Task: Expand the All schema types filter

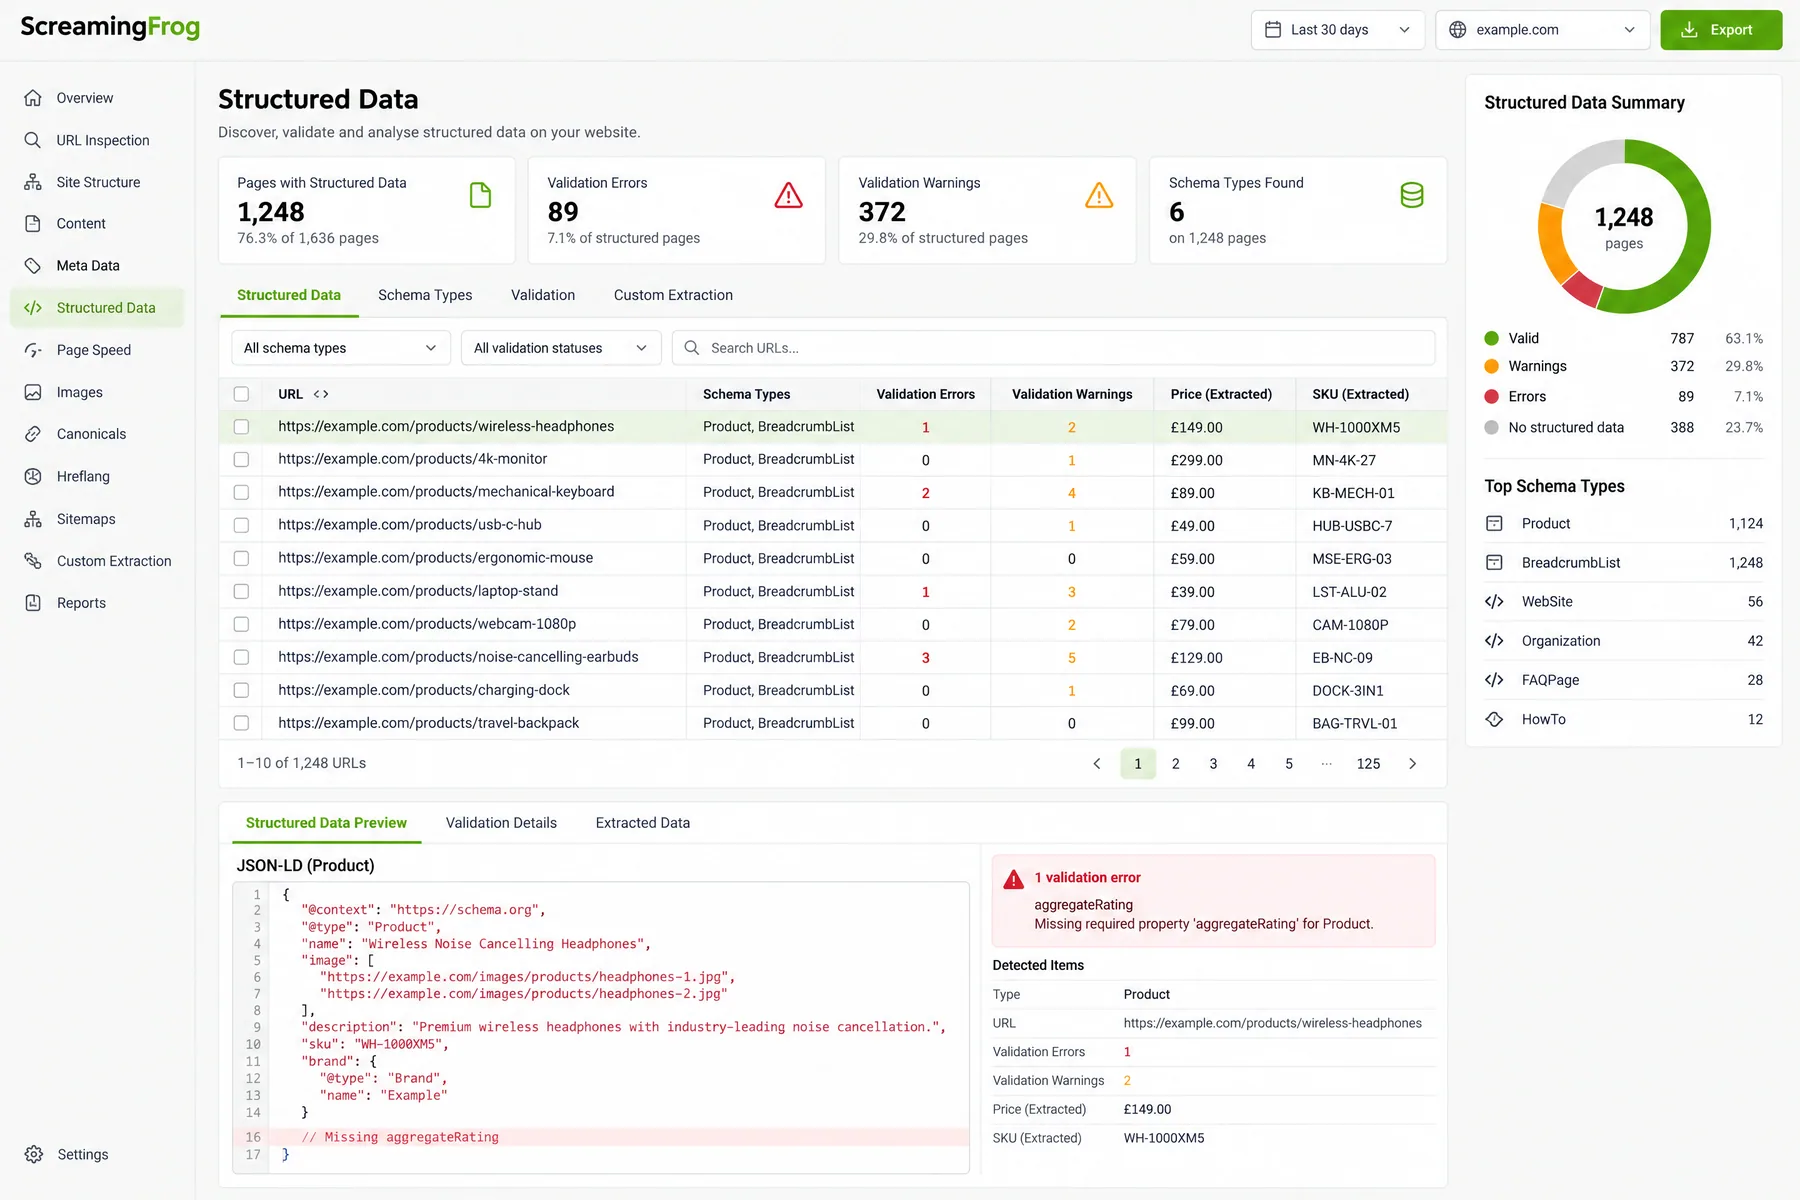Action: tap(341, 348)
